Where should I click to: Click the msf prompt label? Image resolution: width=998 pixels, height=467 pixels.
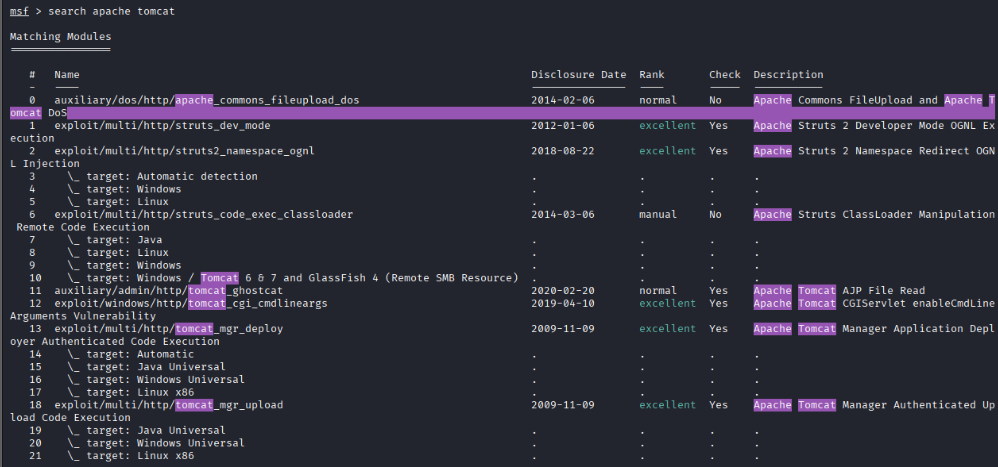pyautogui.click(x=19, y=11)
